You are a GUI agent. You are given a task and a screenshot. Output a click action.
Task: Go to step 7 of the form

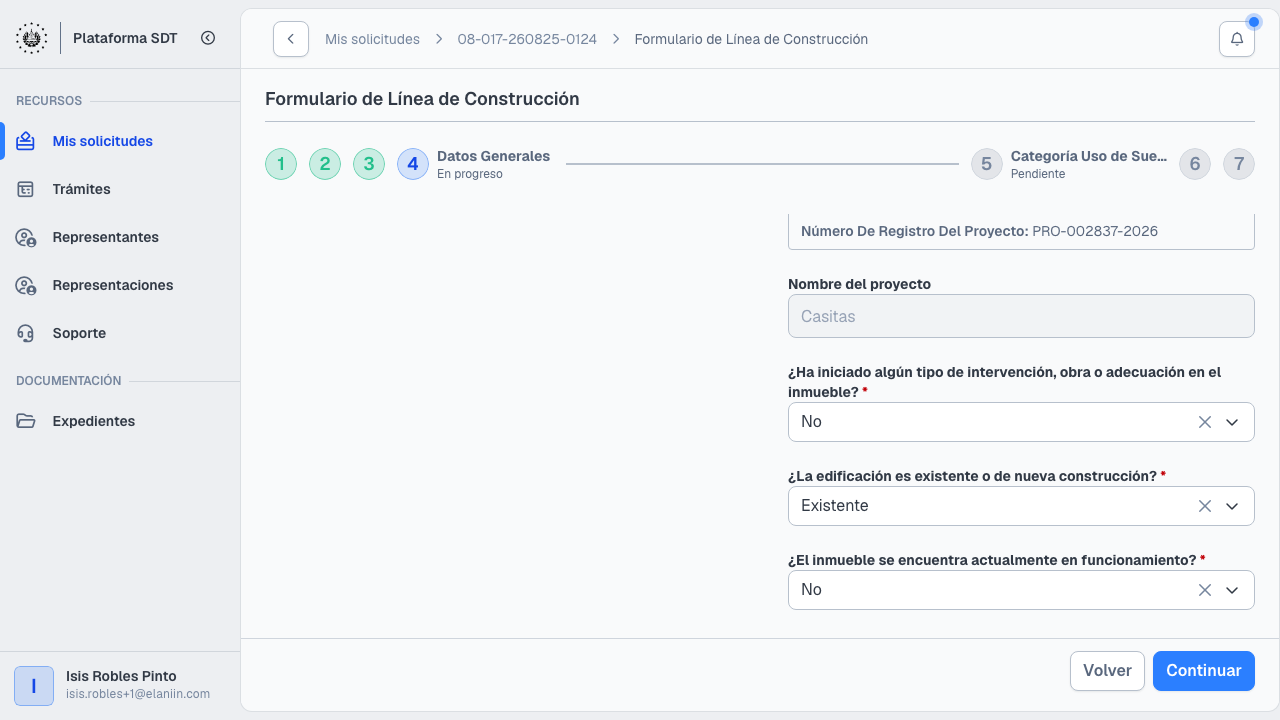click(x=1239, y=164)
